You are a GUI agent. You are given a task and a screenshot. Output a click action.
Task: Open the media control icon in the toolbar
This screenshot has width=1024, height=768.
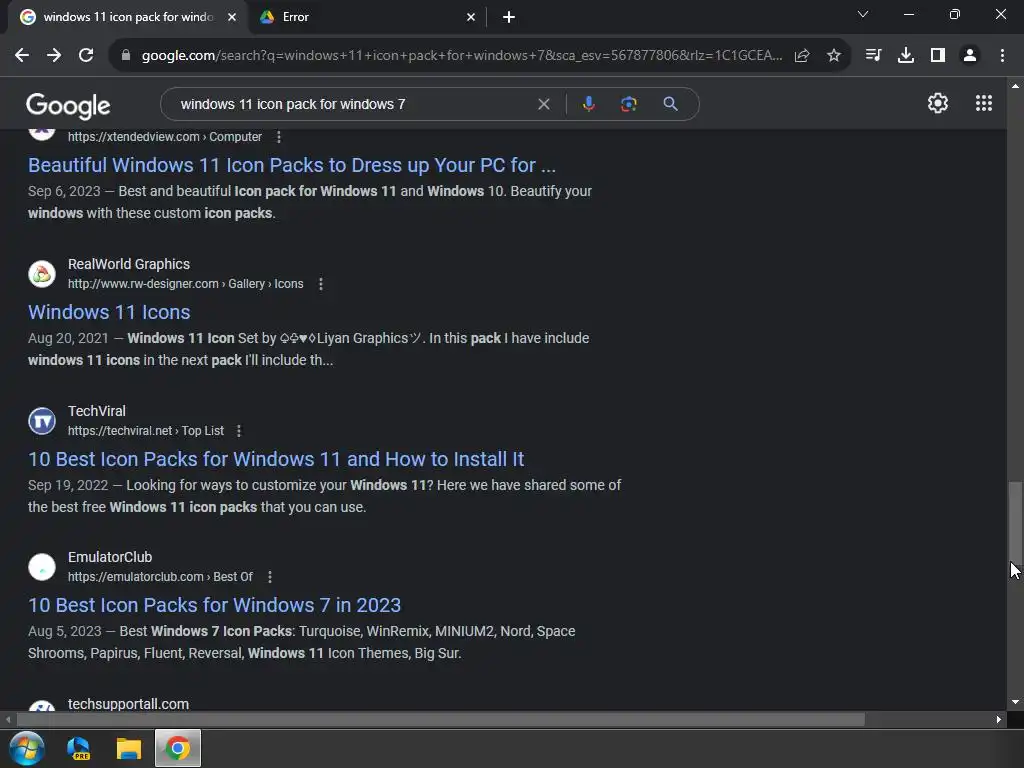click(873, 56)
